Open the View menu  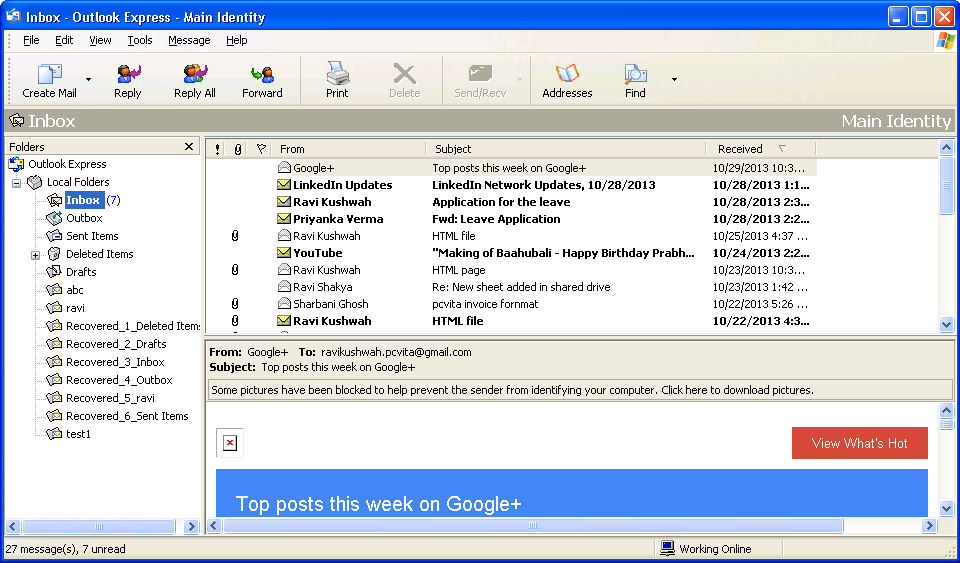[x=100, y=40]
